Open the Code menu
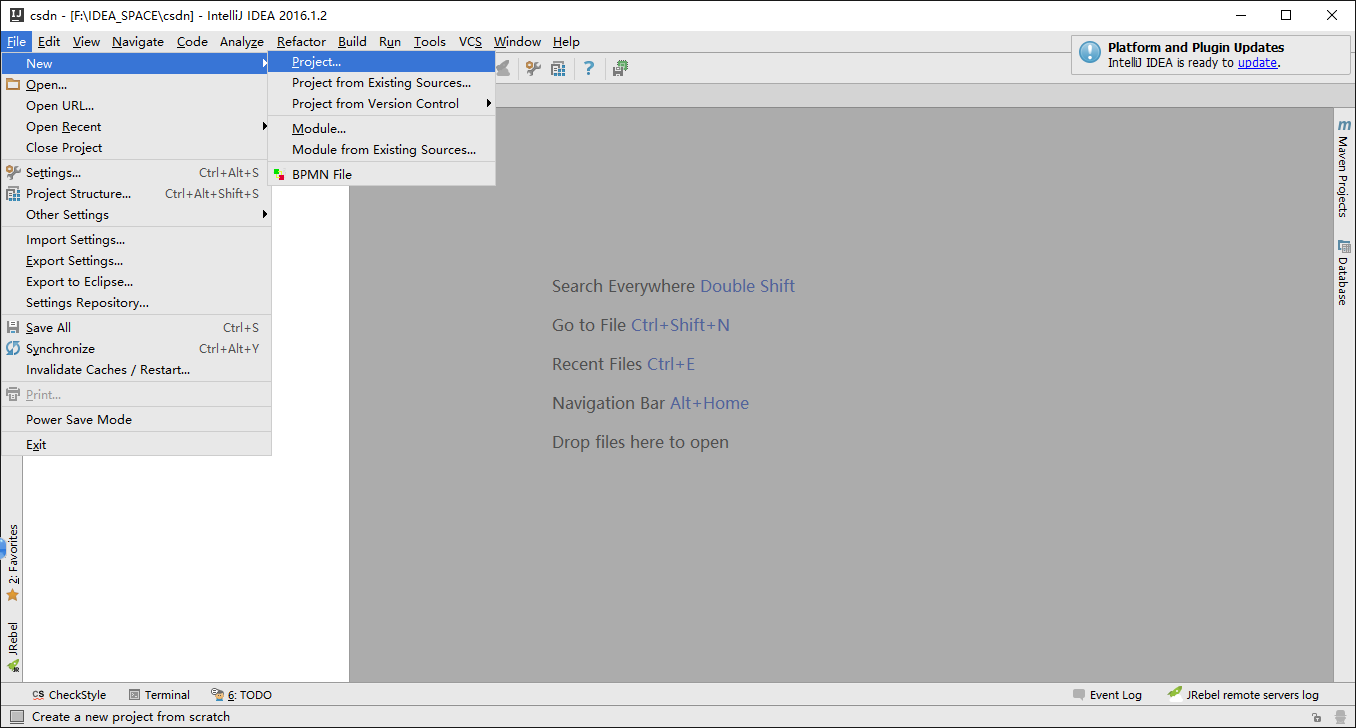Image resolution: width=1356 pixels, height=728 pixels. click(192, 42)
